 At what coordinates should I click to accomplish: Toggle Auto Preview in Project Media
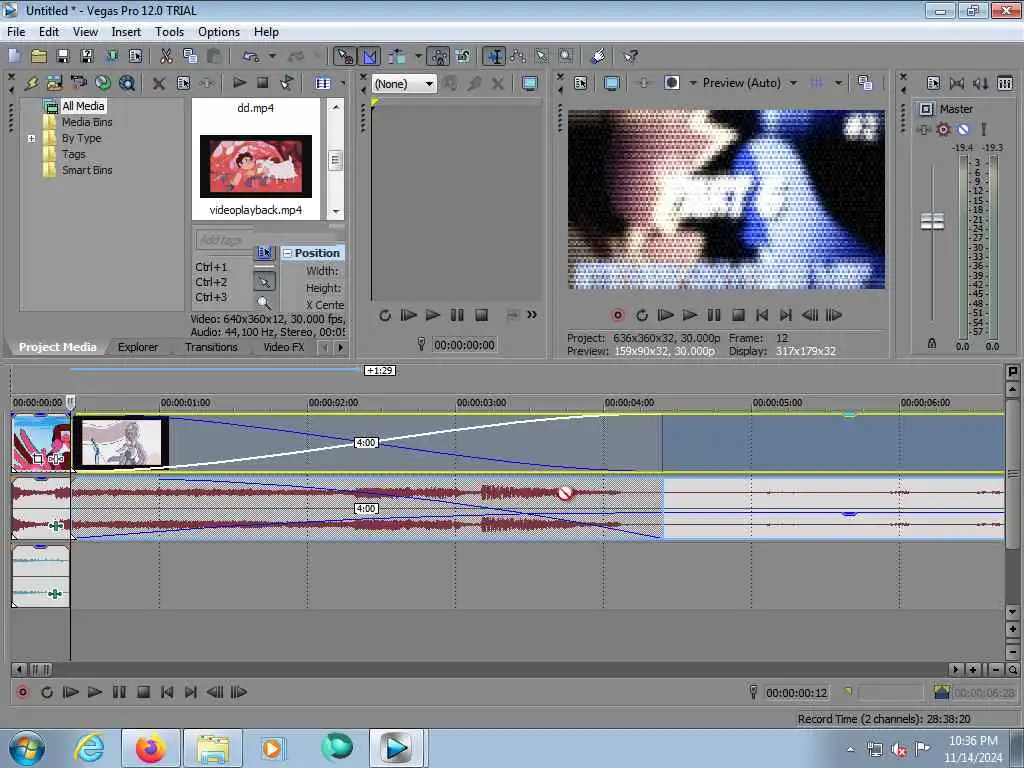(287, 83)
